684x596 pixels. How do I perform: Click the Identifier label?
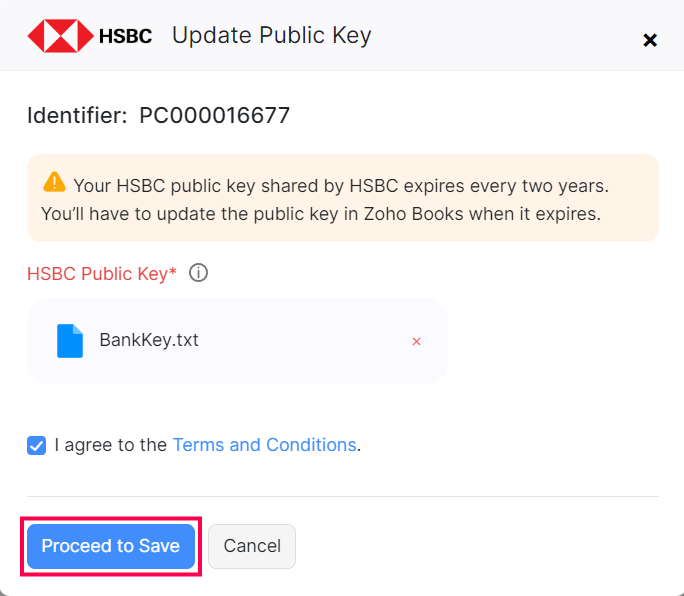[77, 116]
